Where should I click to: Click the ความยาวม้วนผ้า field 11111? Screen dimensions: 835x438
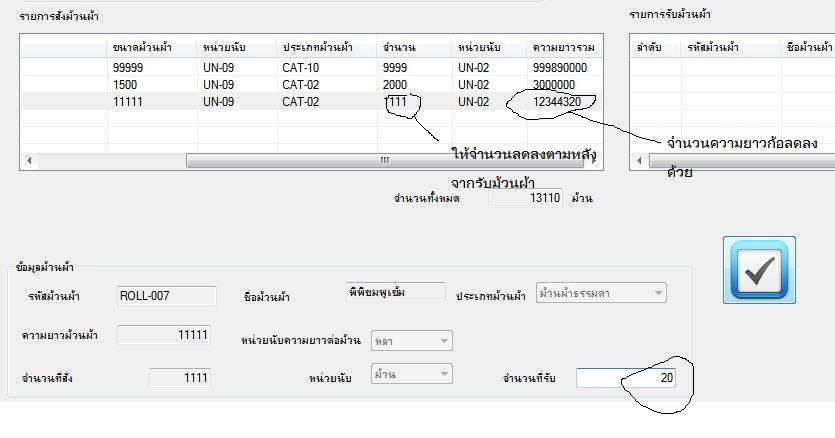164,335
